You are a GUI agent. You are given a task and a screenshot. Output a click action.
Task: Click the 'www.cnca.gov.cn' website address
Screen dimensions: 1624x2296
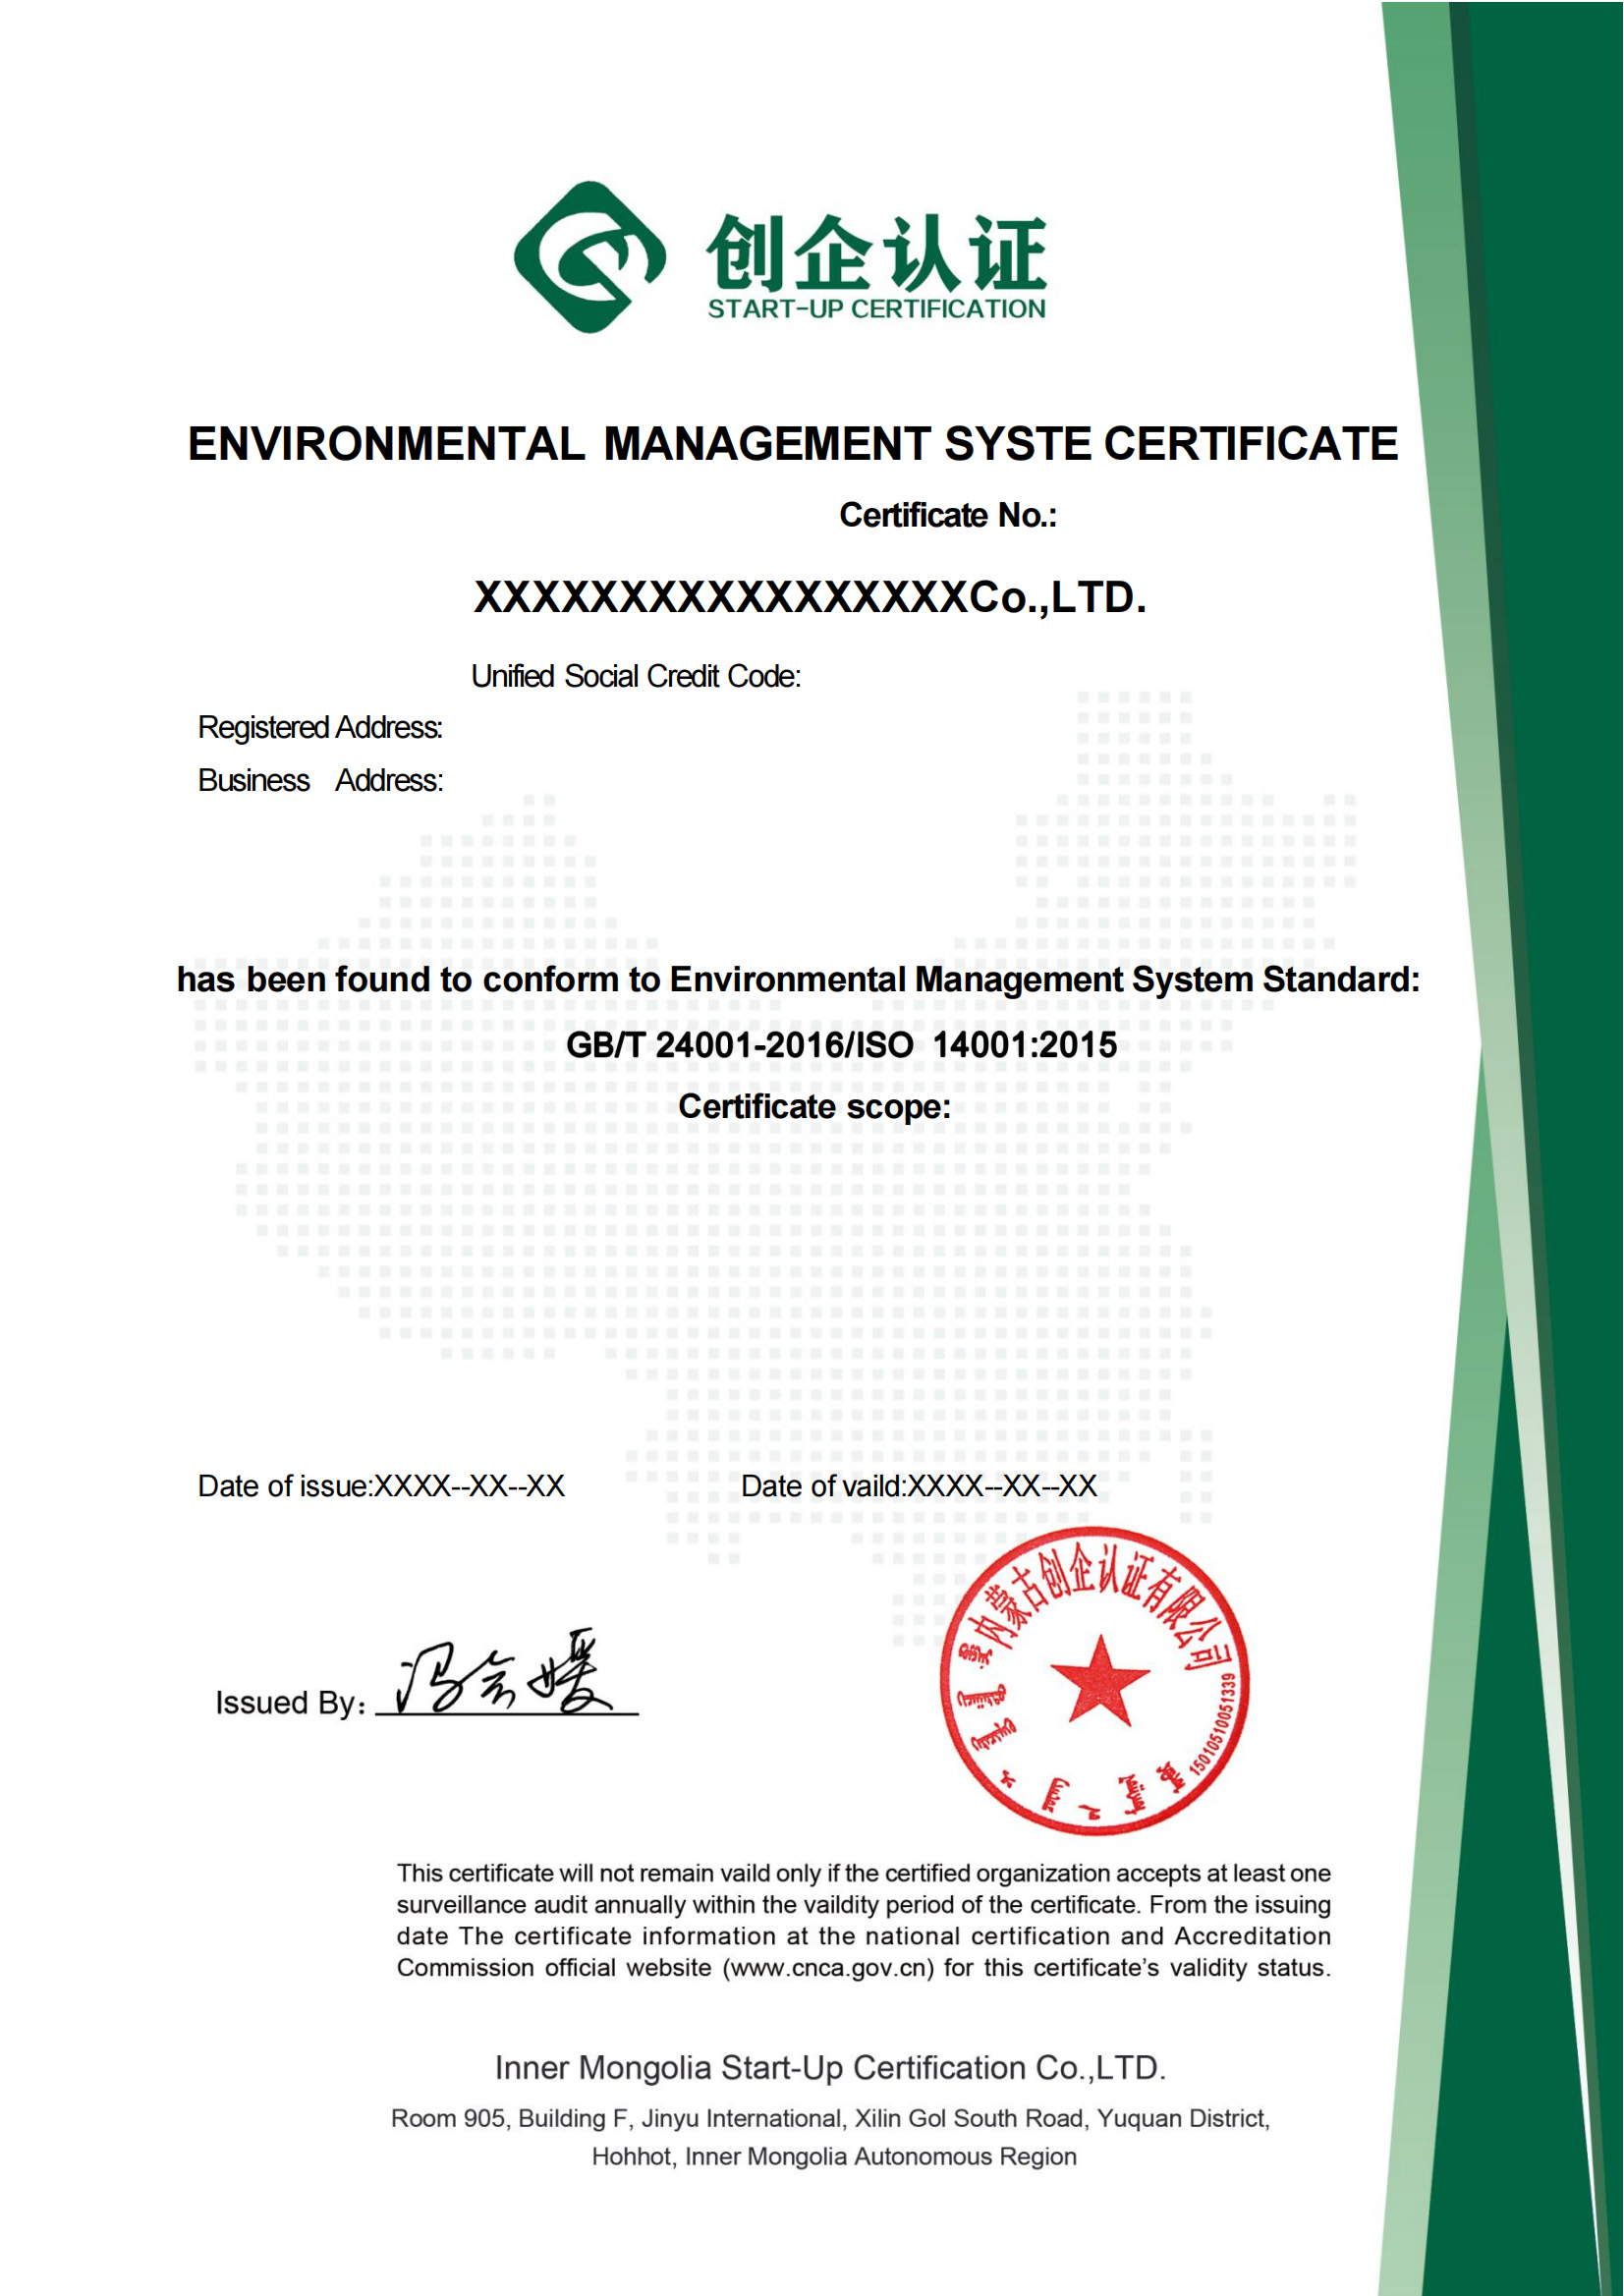(x=827, y=1967)
